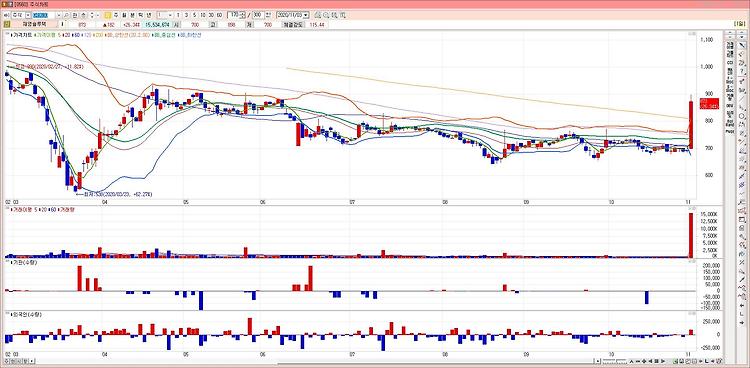The height and width of the screenshot is (368, 750).
Task: Click the current price tag on price axis
Action: coord(709,103)
